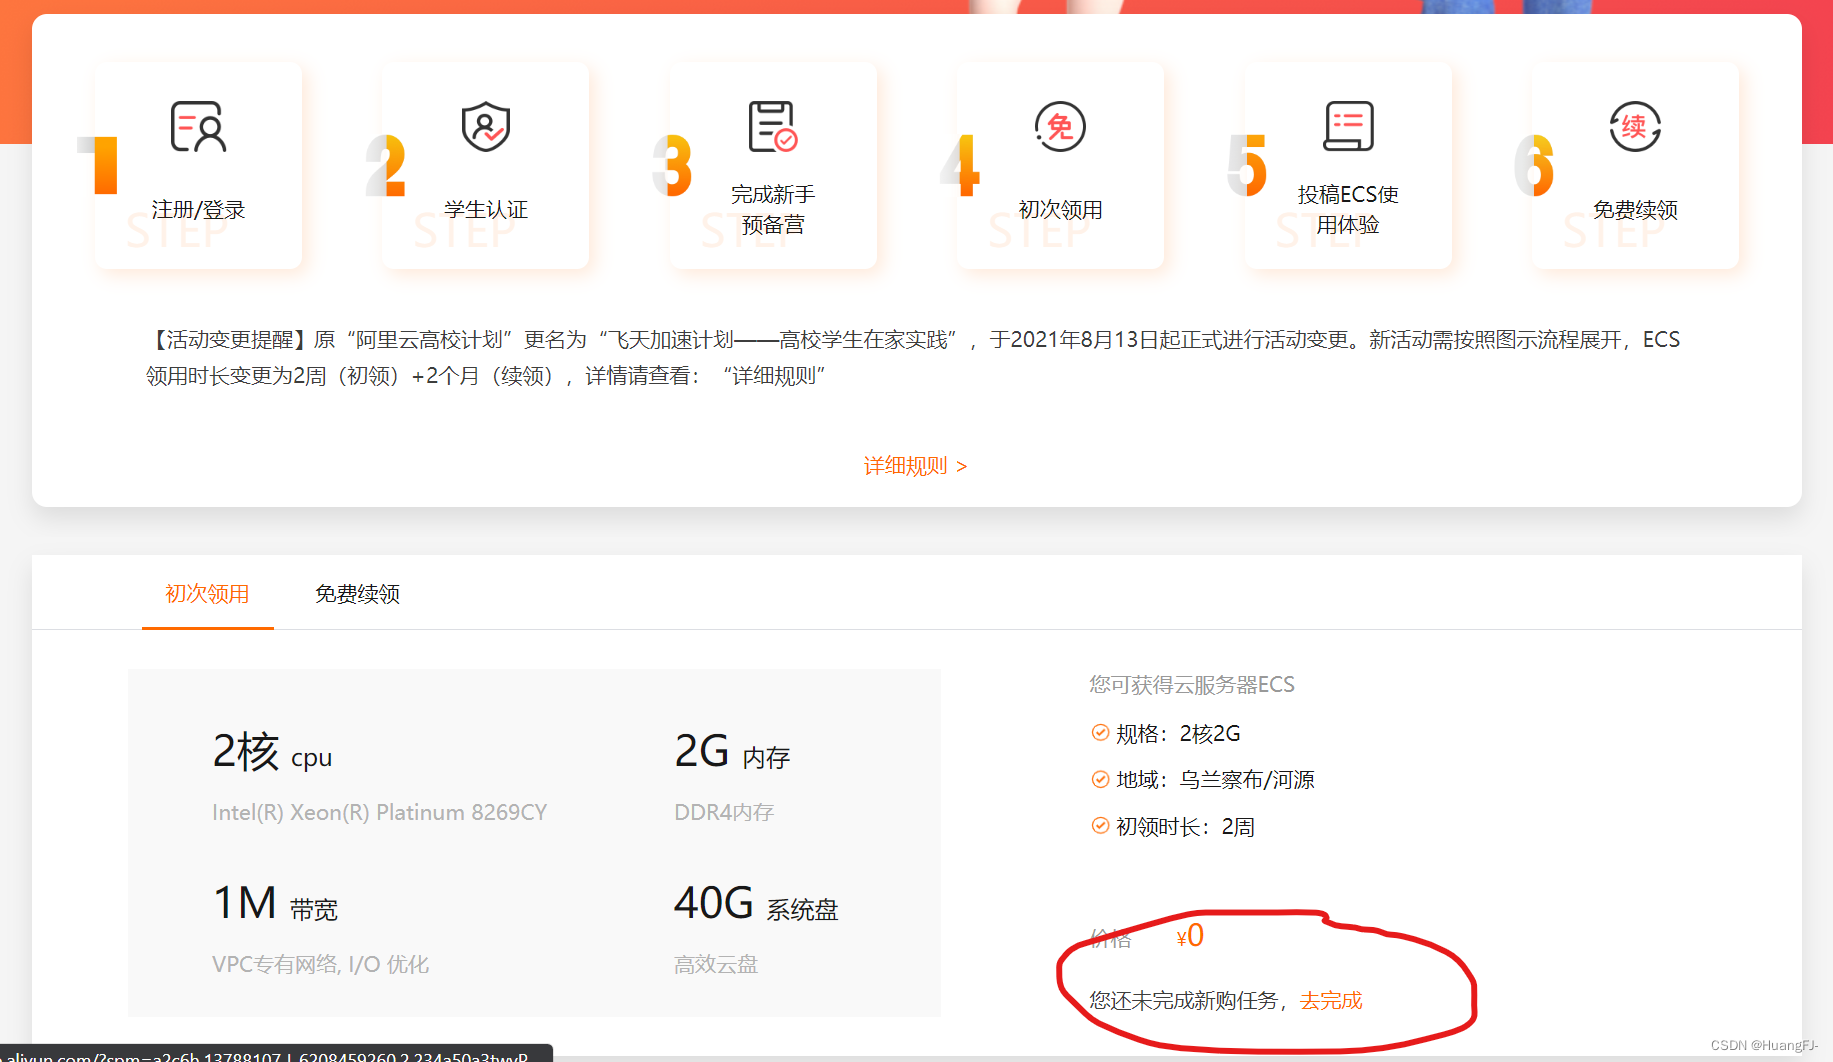This screenshot has height=1062, width=1833.
Task: Click the DDR4内存 text
Action: [724, 812]
